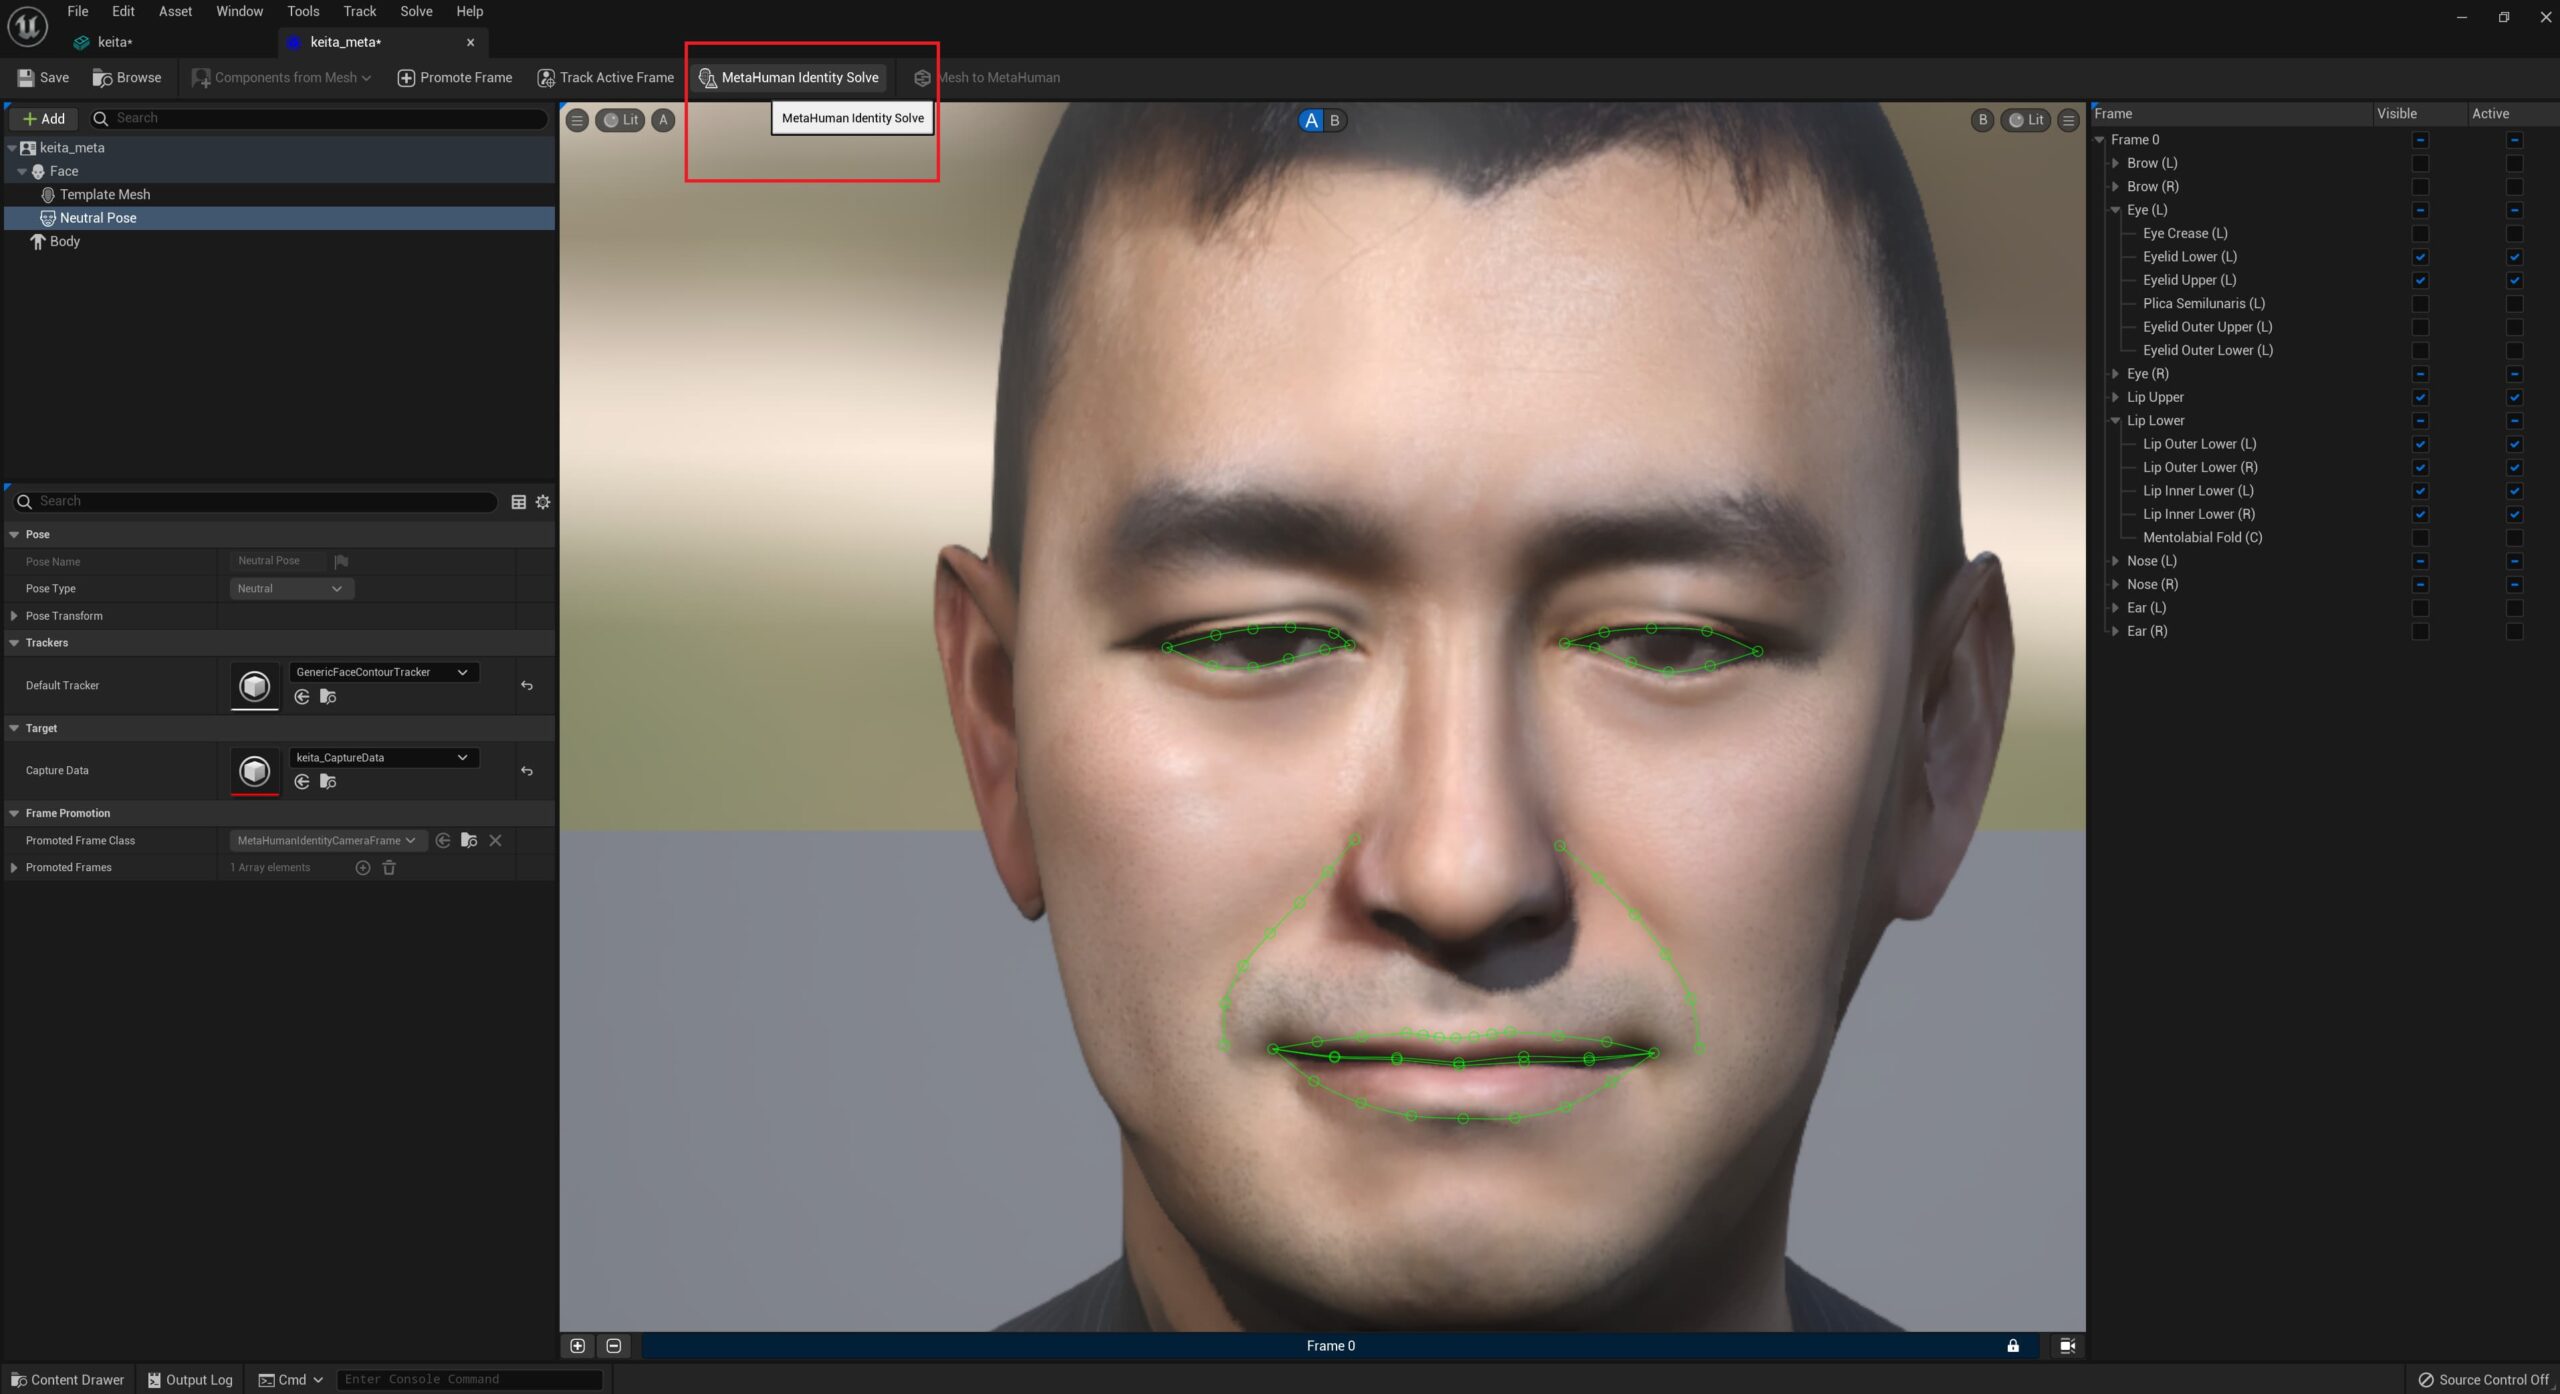Click the camera icon next to Frame 0 bar
The width and height of the screenshot is (2560, 1394).
click(x=2068, y=1346)
